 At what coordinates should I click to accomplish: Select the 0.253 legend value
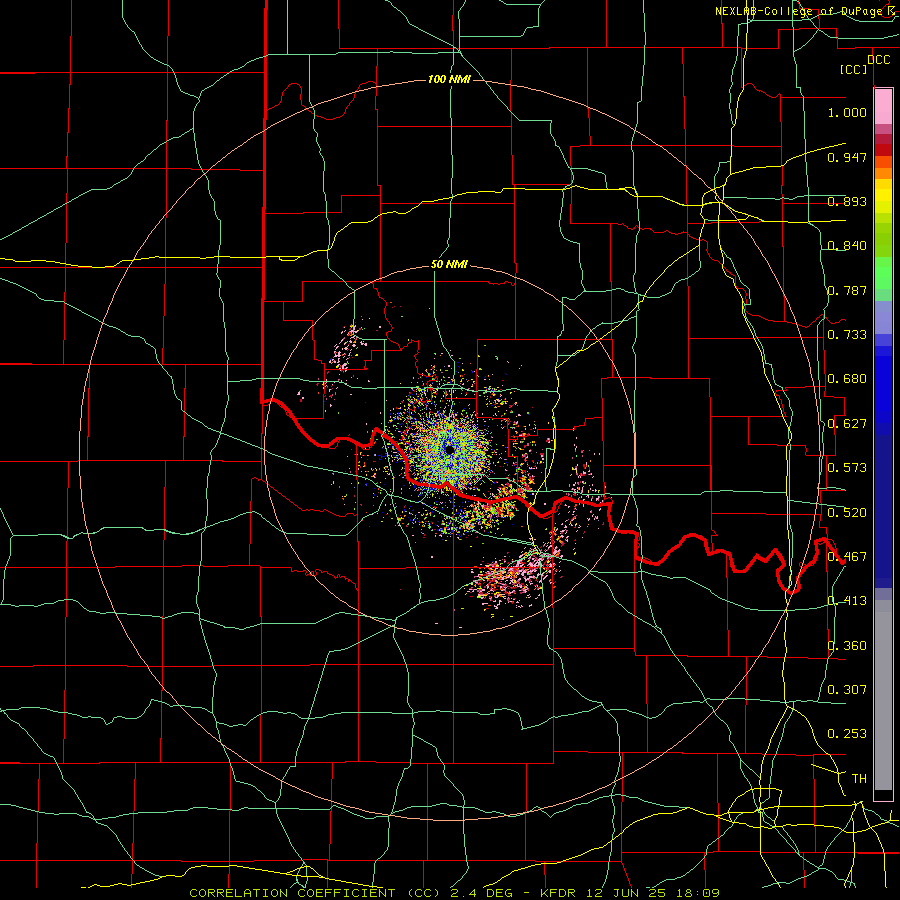coord(847,734)
